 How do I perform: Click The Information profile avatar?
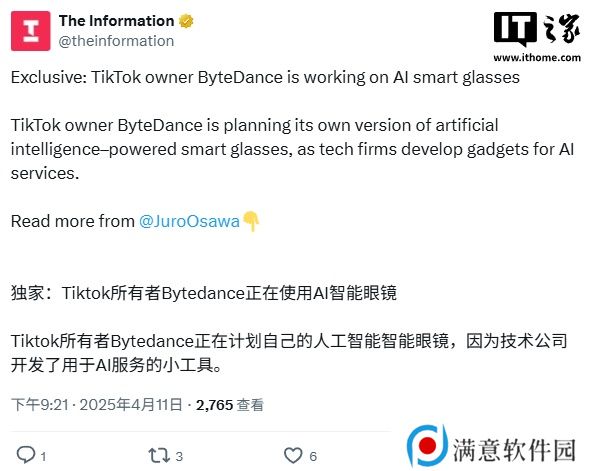31,31
